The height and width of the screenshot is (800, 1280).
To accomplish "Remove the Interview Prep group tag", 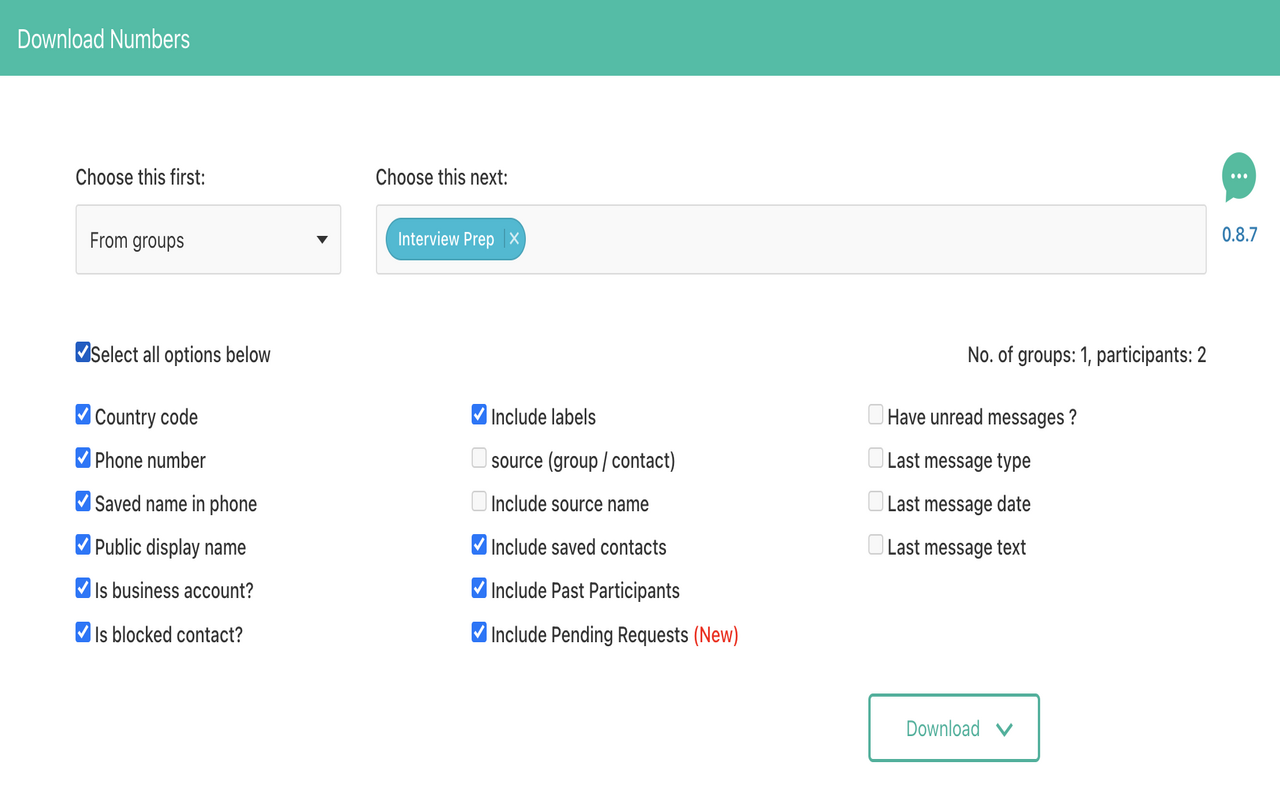I will pyautogui.click(x=513, y=239).
